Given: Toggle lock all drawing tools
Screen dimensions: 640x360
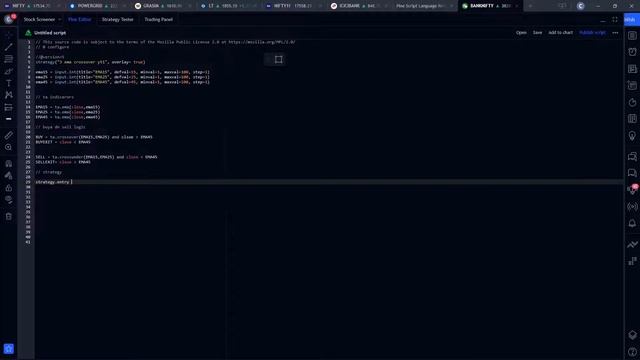Looking at the screenshot, I should (x=9, y=188).
